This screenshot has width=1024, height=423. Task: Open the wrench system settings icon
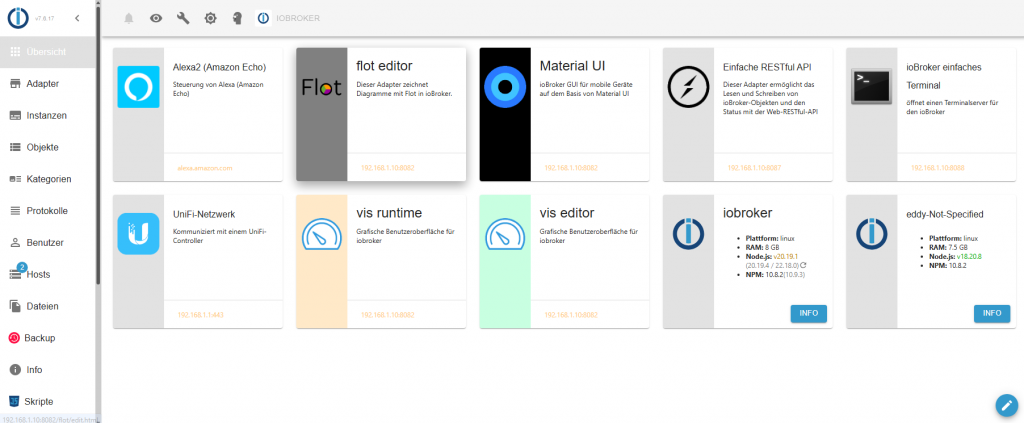183,18
